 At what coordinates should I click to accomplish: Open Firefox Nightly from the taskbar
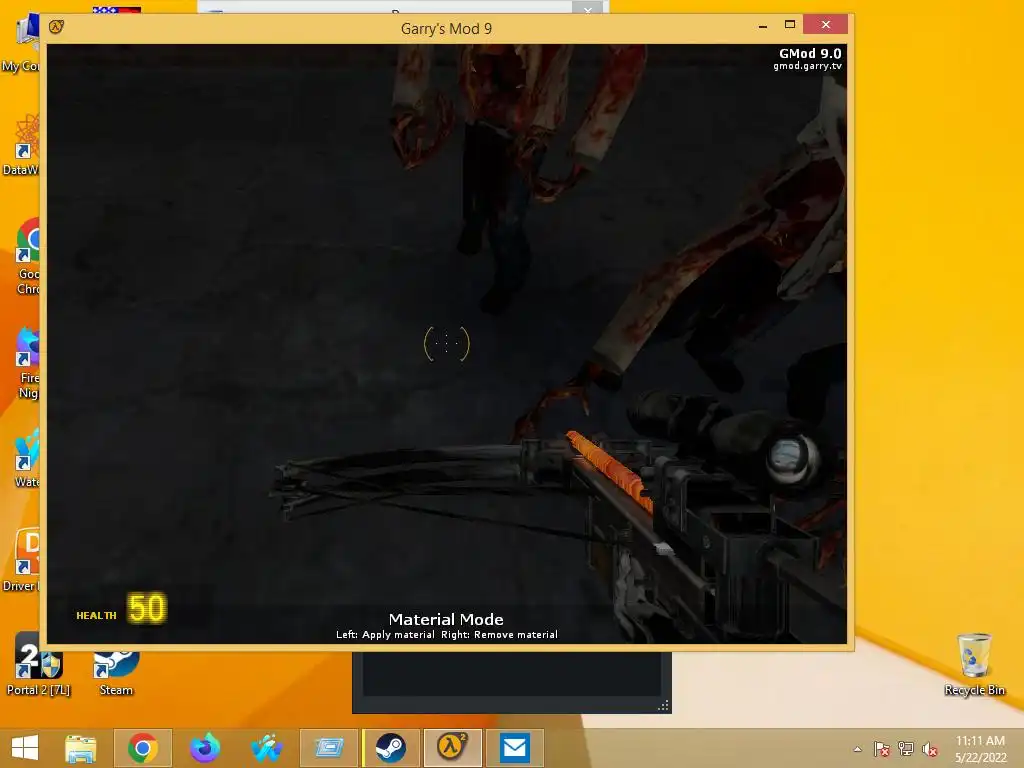tap(205, 748)
